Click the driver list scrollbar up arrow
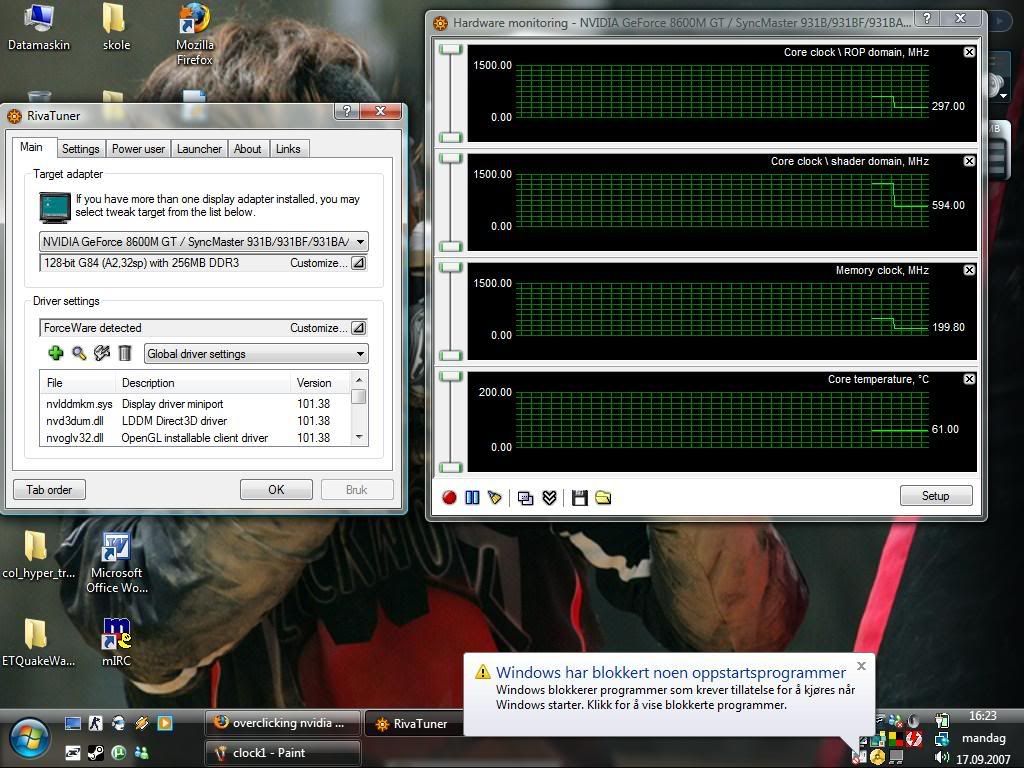Viewport: 1024px width, 768px height. [x=359, y=379]
